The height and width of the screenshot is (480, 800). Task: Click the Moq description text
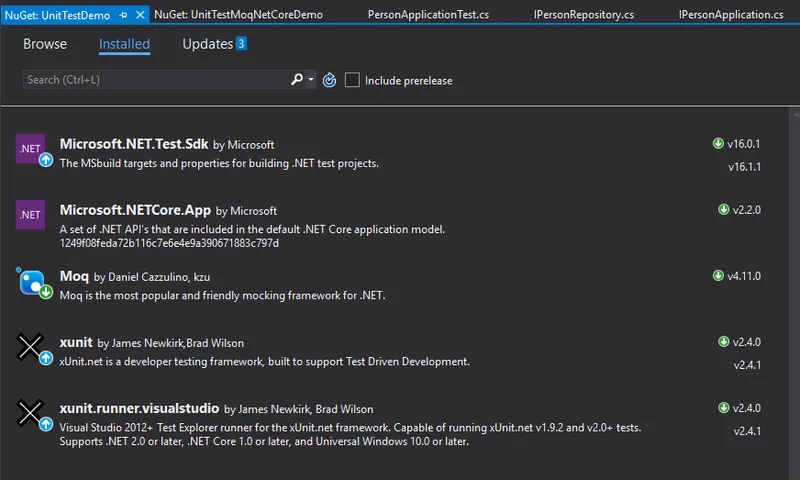pos(222,295)
